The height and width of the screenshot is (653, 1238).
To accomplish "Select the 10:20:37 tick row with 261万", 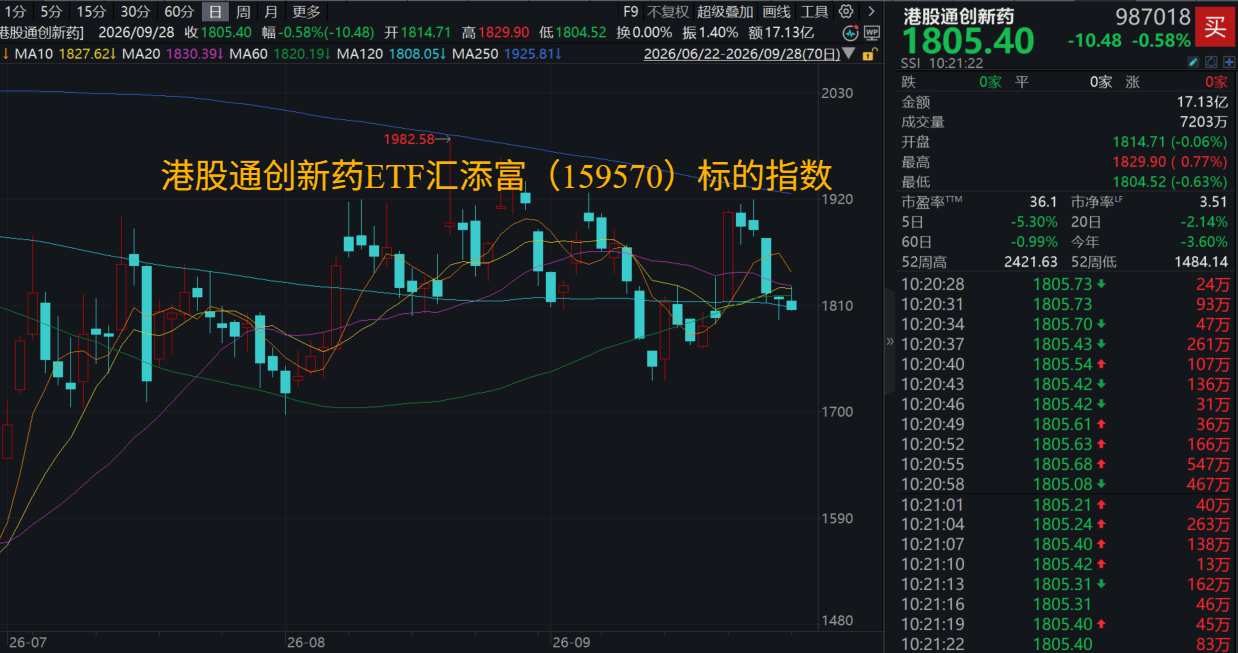I will pyautogui.click(x=1065, y=344).
